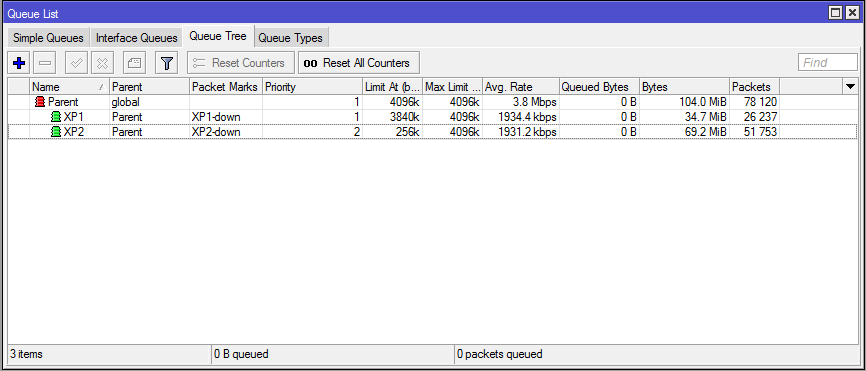Sort by the Queued Bytes column header
This screenshot has height=371, width=866.
pos(599,87)
